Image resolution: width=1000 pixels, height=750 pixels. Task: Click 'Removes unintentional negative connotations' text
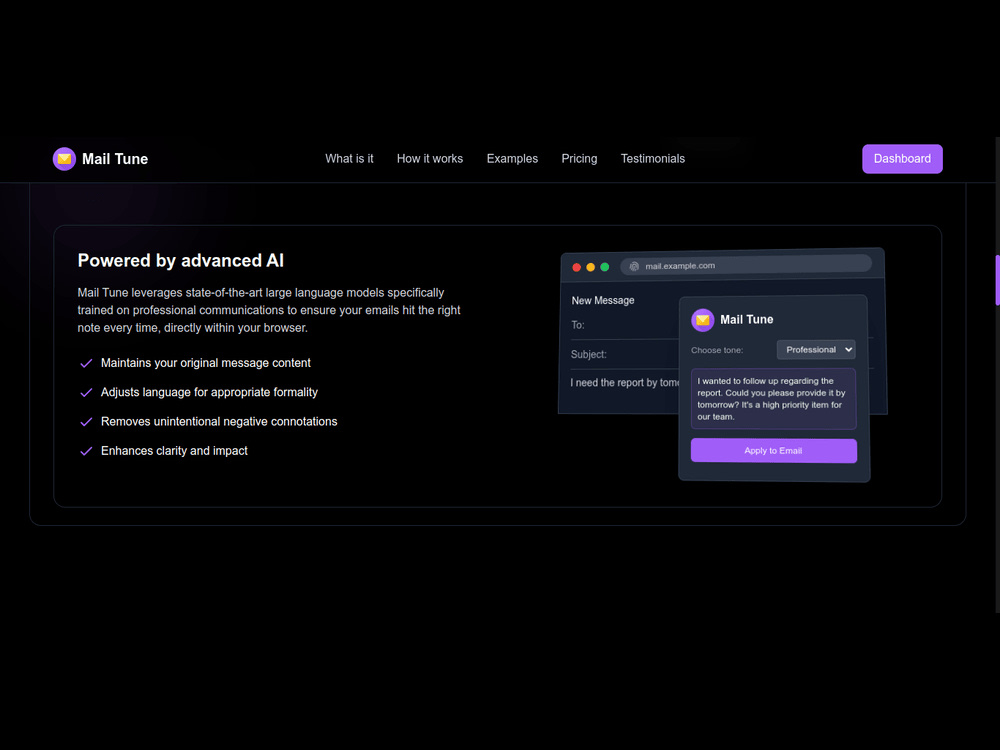tap(219, 422)
